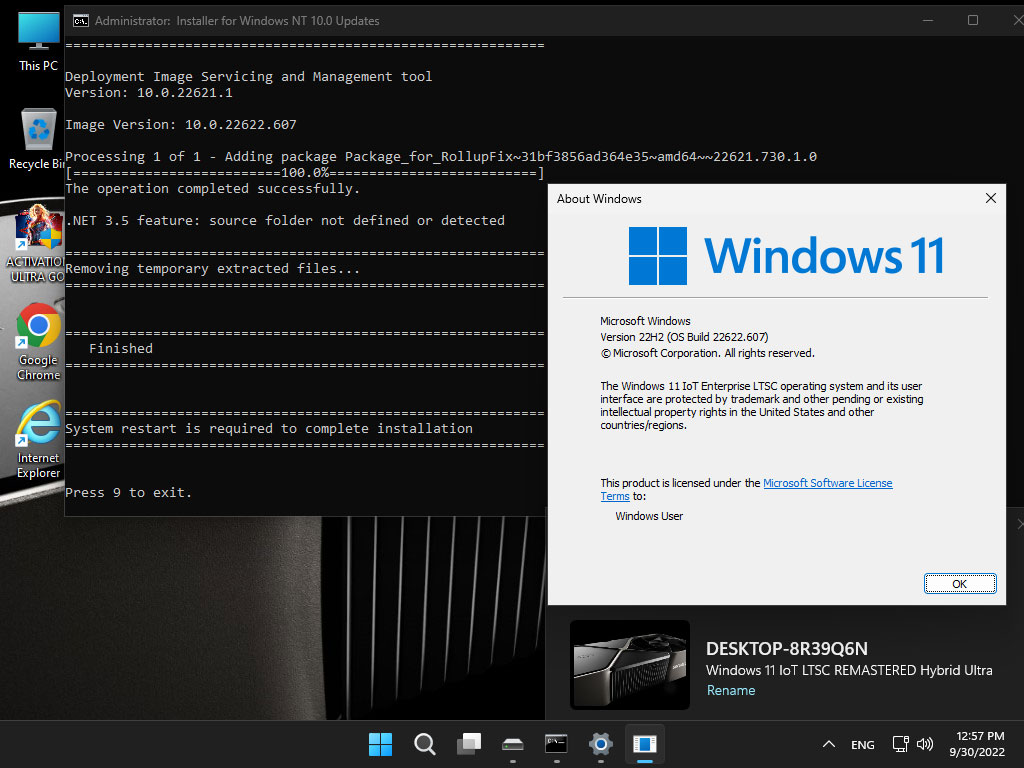Open Task View on taskbar

469,744
